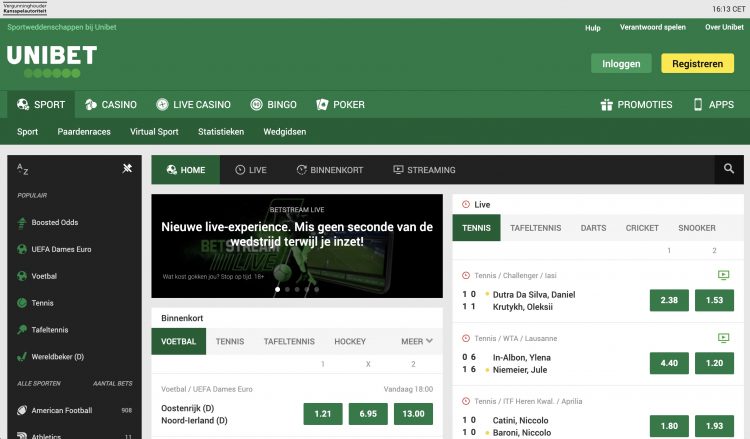Select Snooker tab in Live panel
This screenshot has width=750, height=439.
(x=697, y=228)
